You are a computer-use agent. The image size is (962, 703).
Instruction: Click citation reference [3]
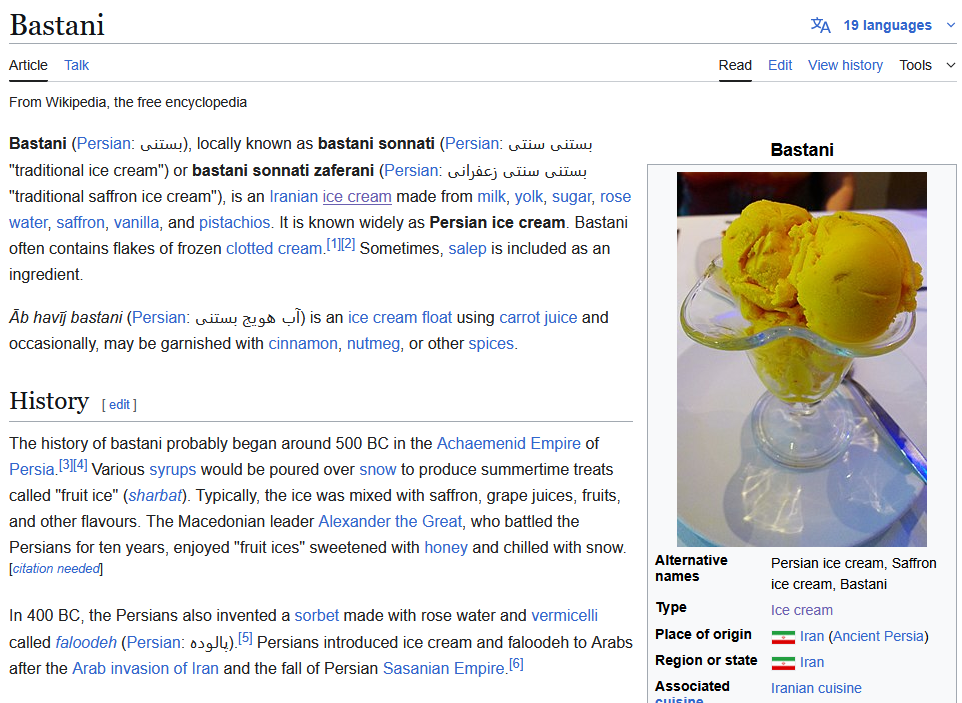[66, 464]
